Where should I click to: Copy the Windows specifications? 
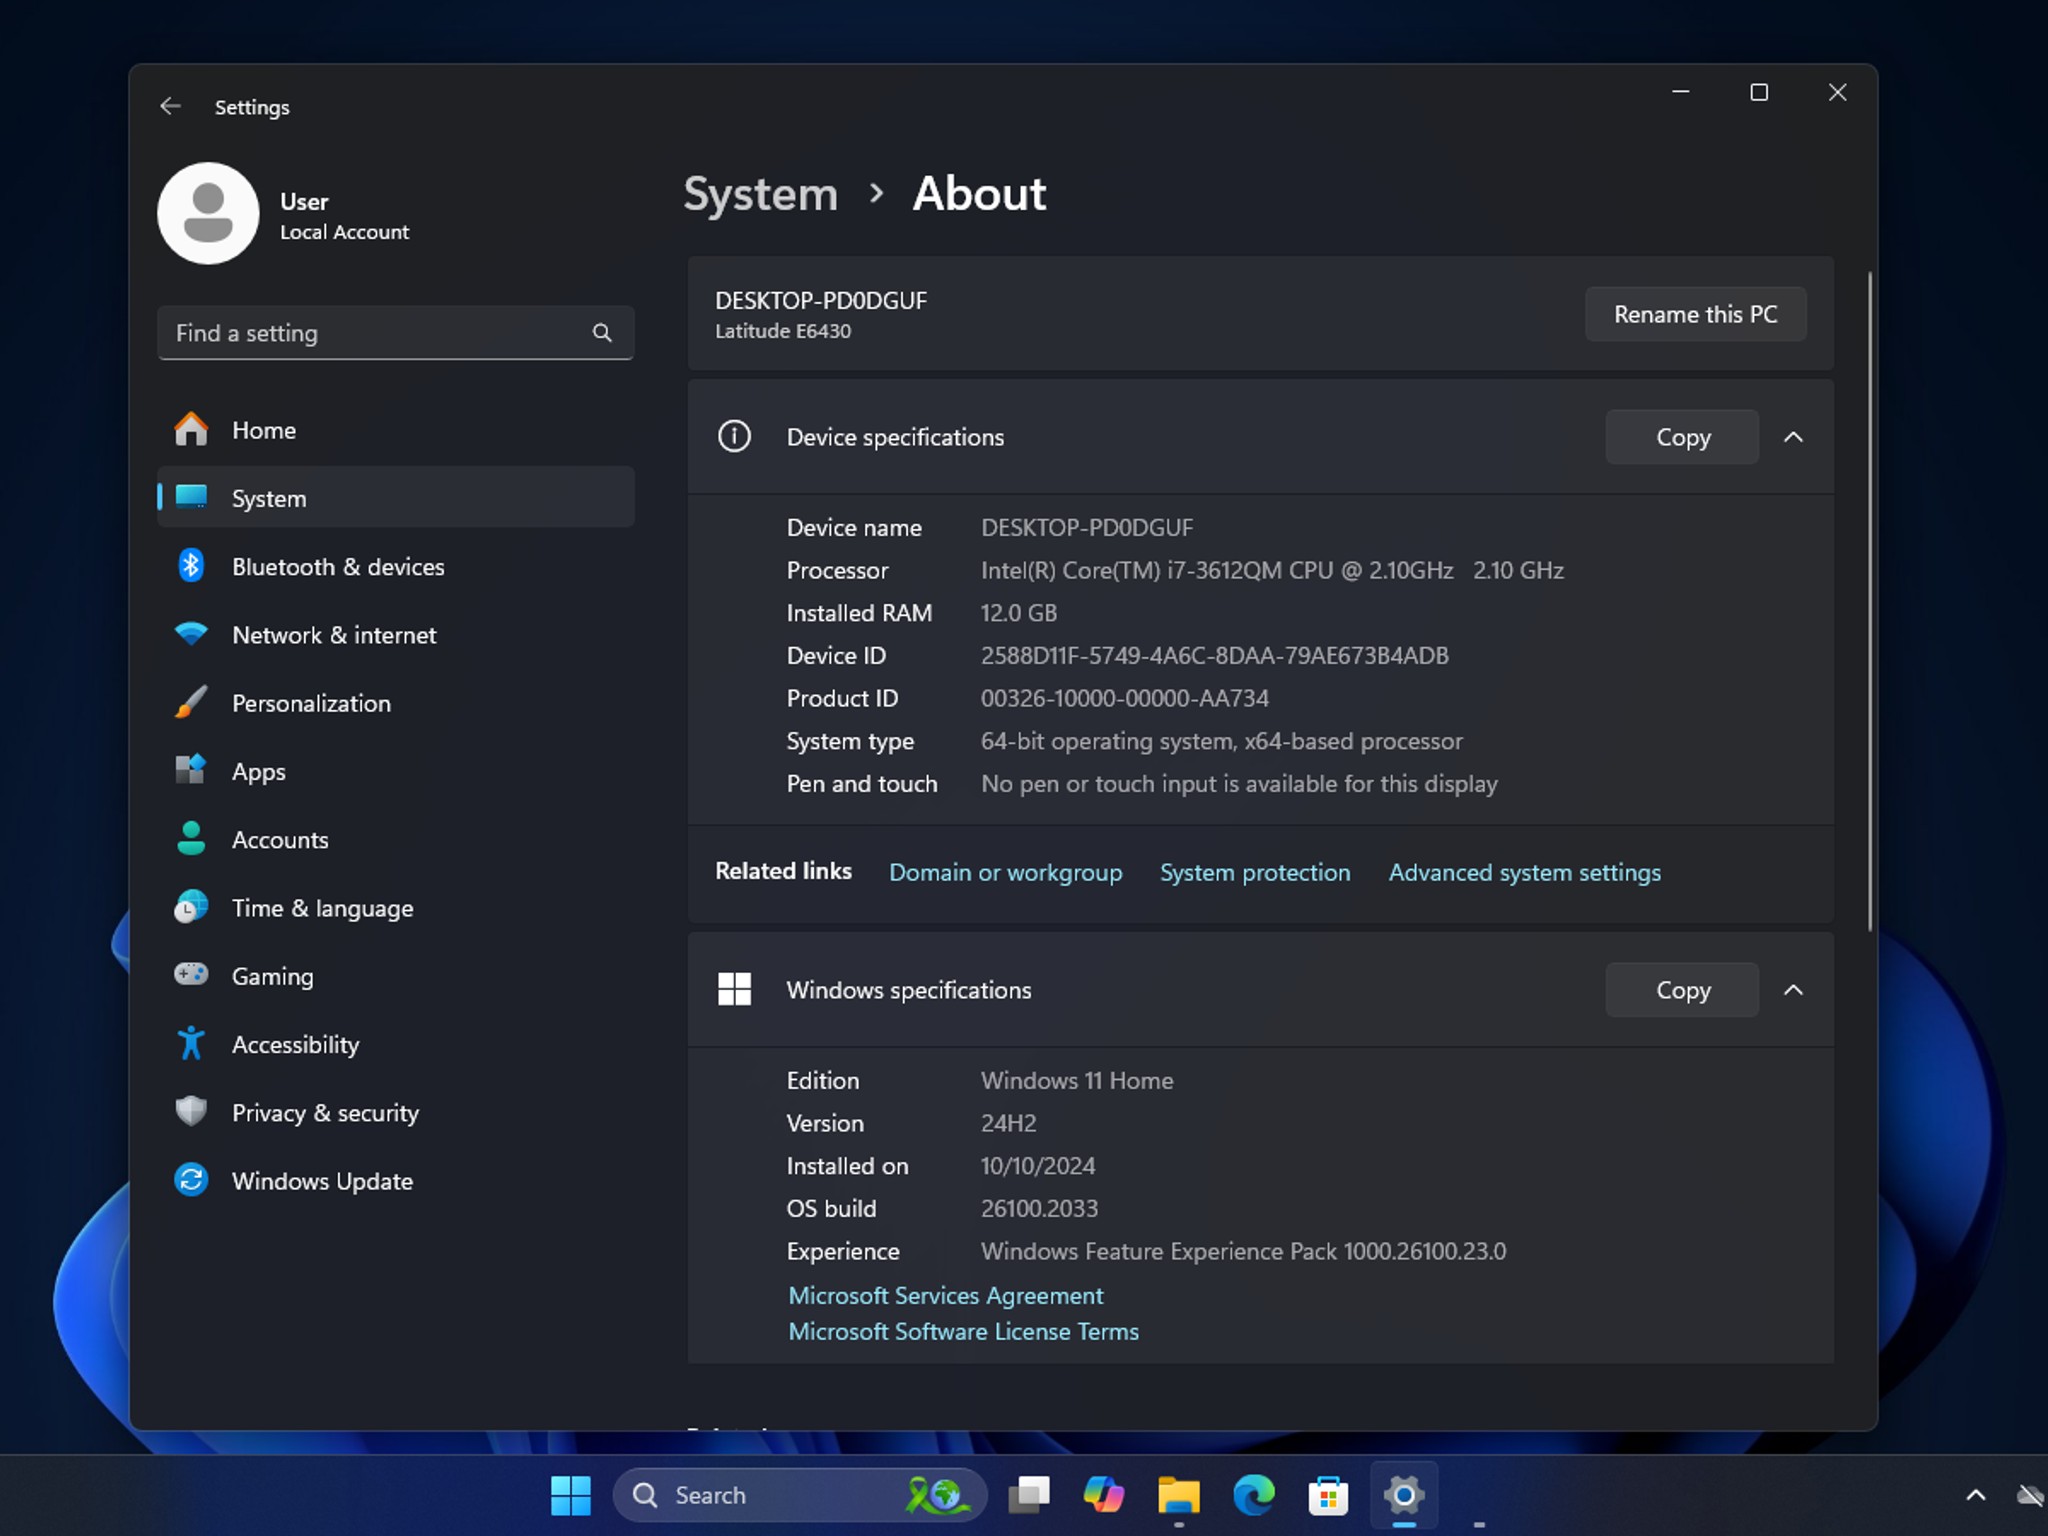tap(1682, 990)
